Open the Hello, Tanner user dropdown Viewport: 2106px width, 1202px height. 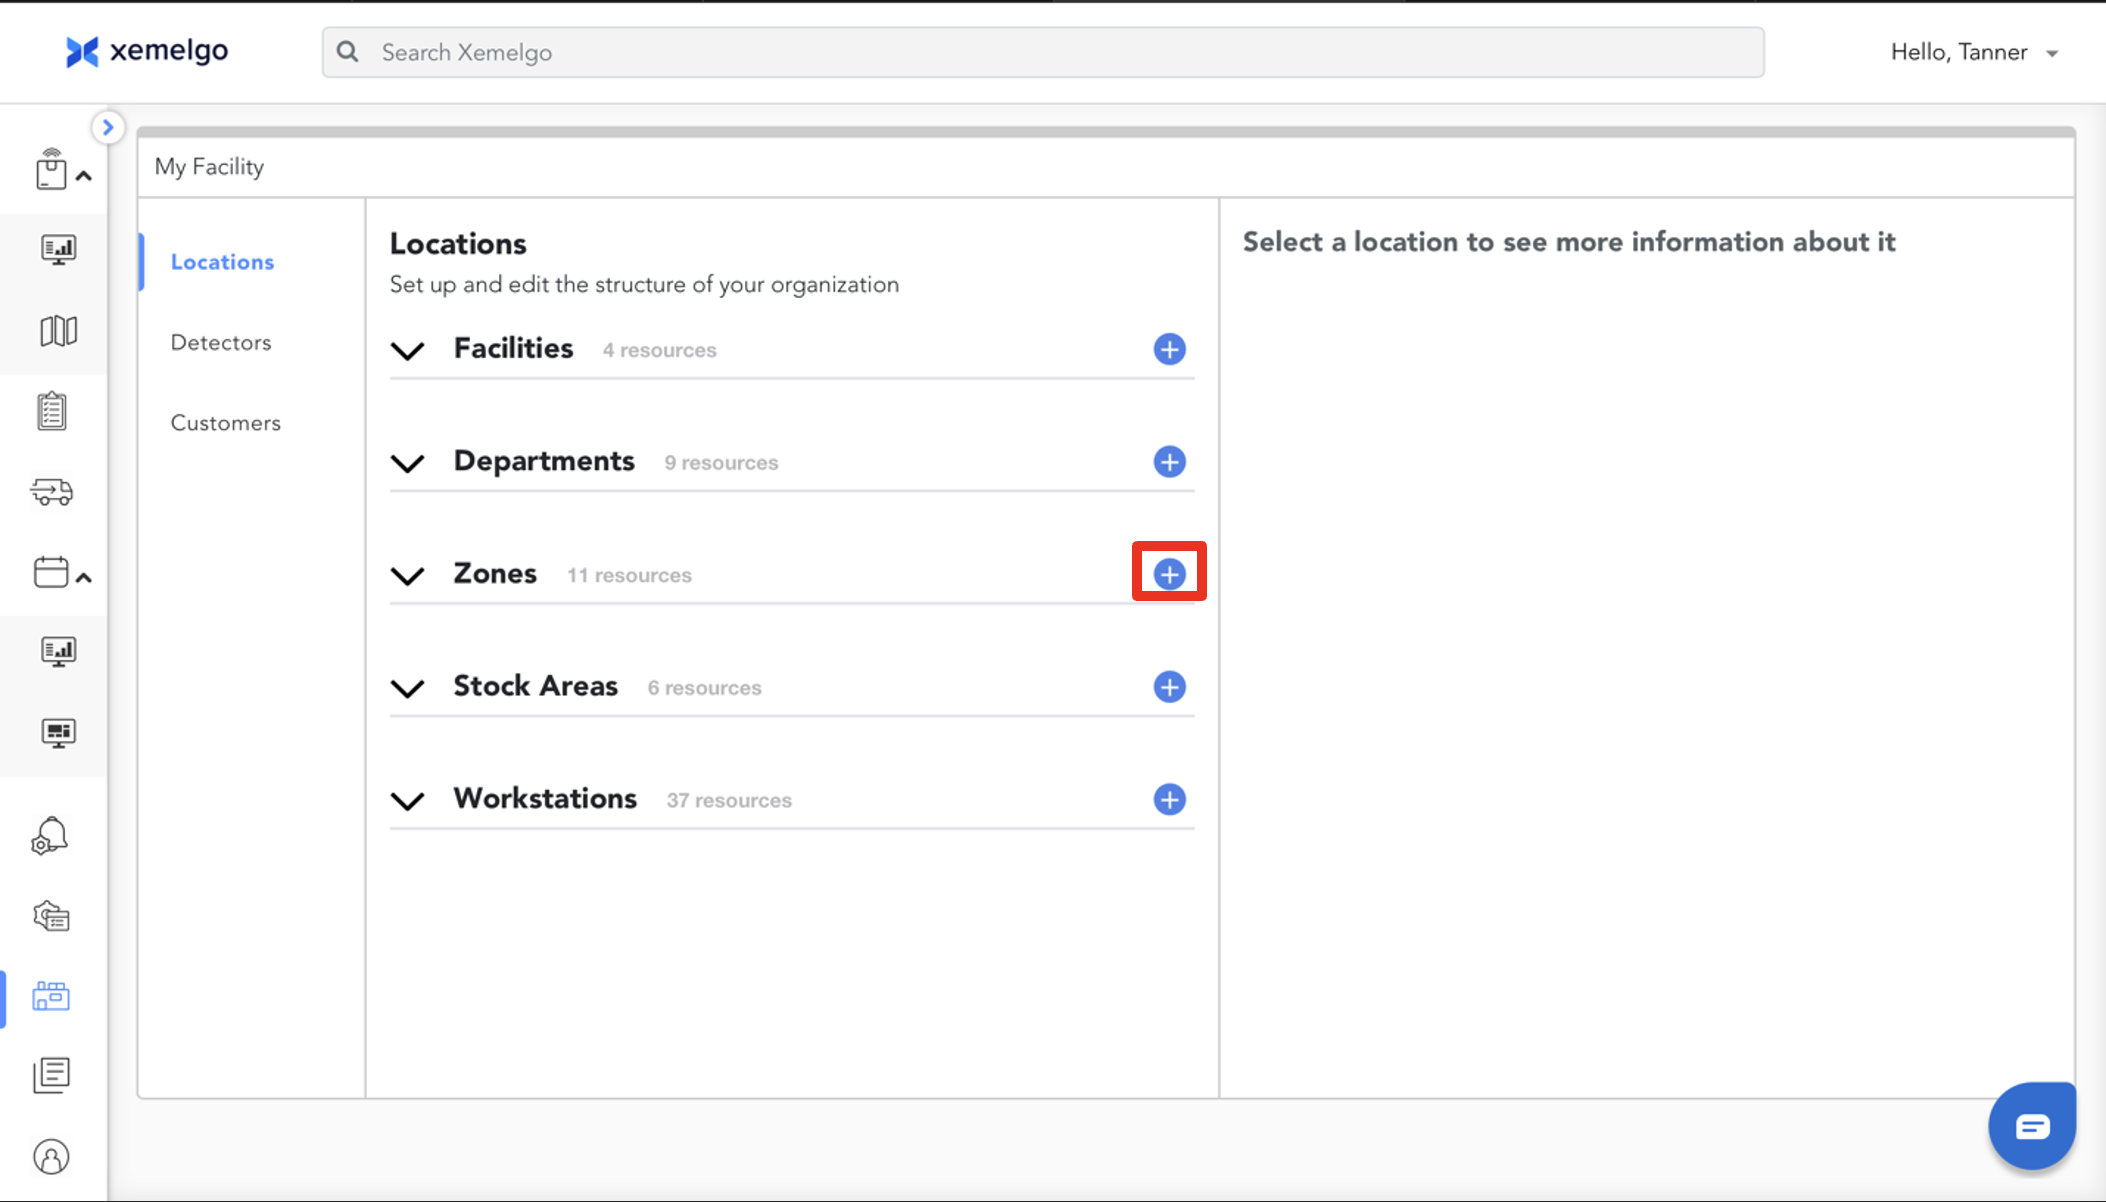1973,52
